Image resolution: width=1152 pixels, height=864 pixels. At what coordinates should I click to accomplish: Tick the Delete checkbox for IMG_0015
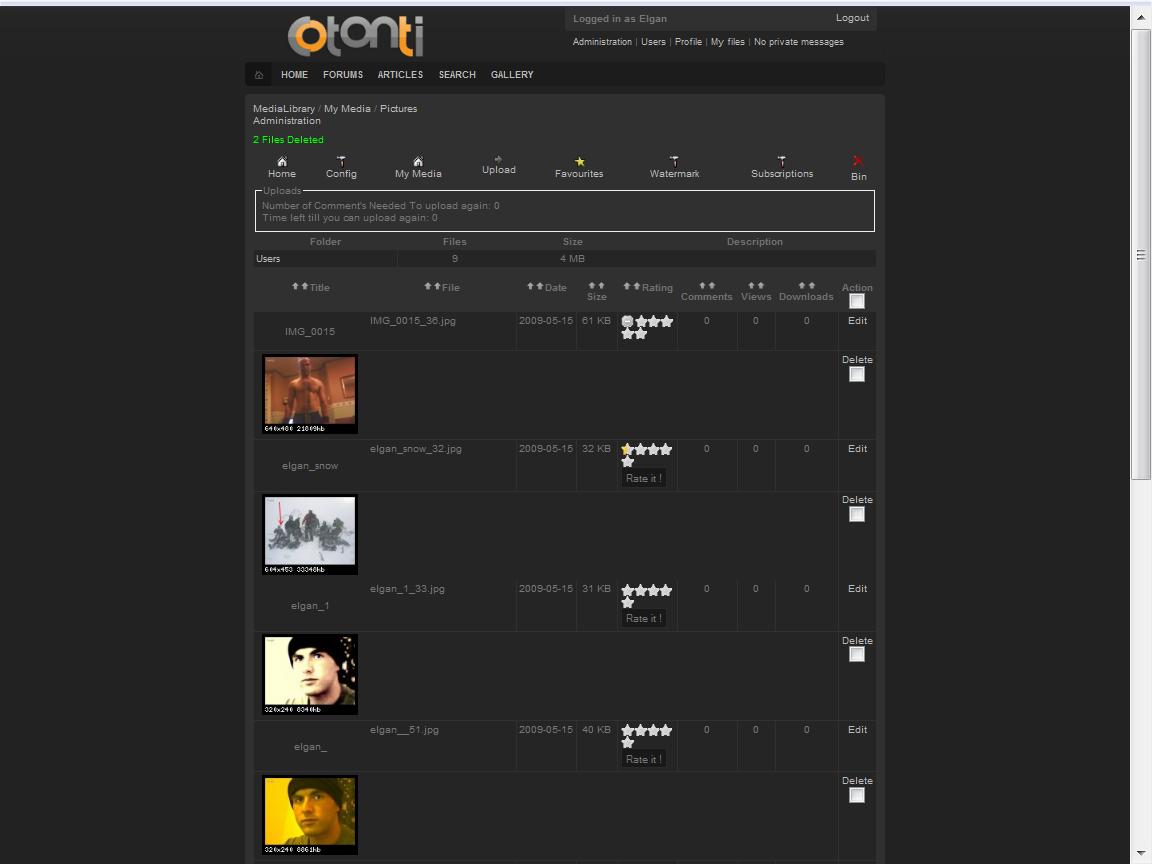pos(857,374)
